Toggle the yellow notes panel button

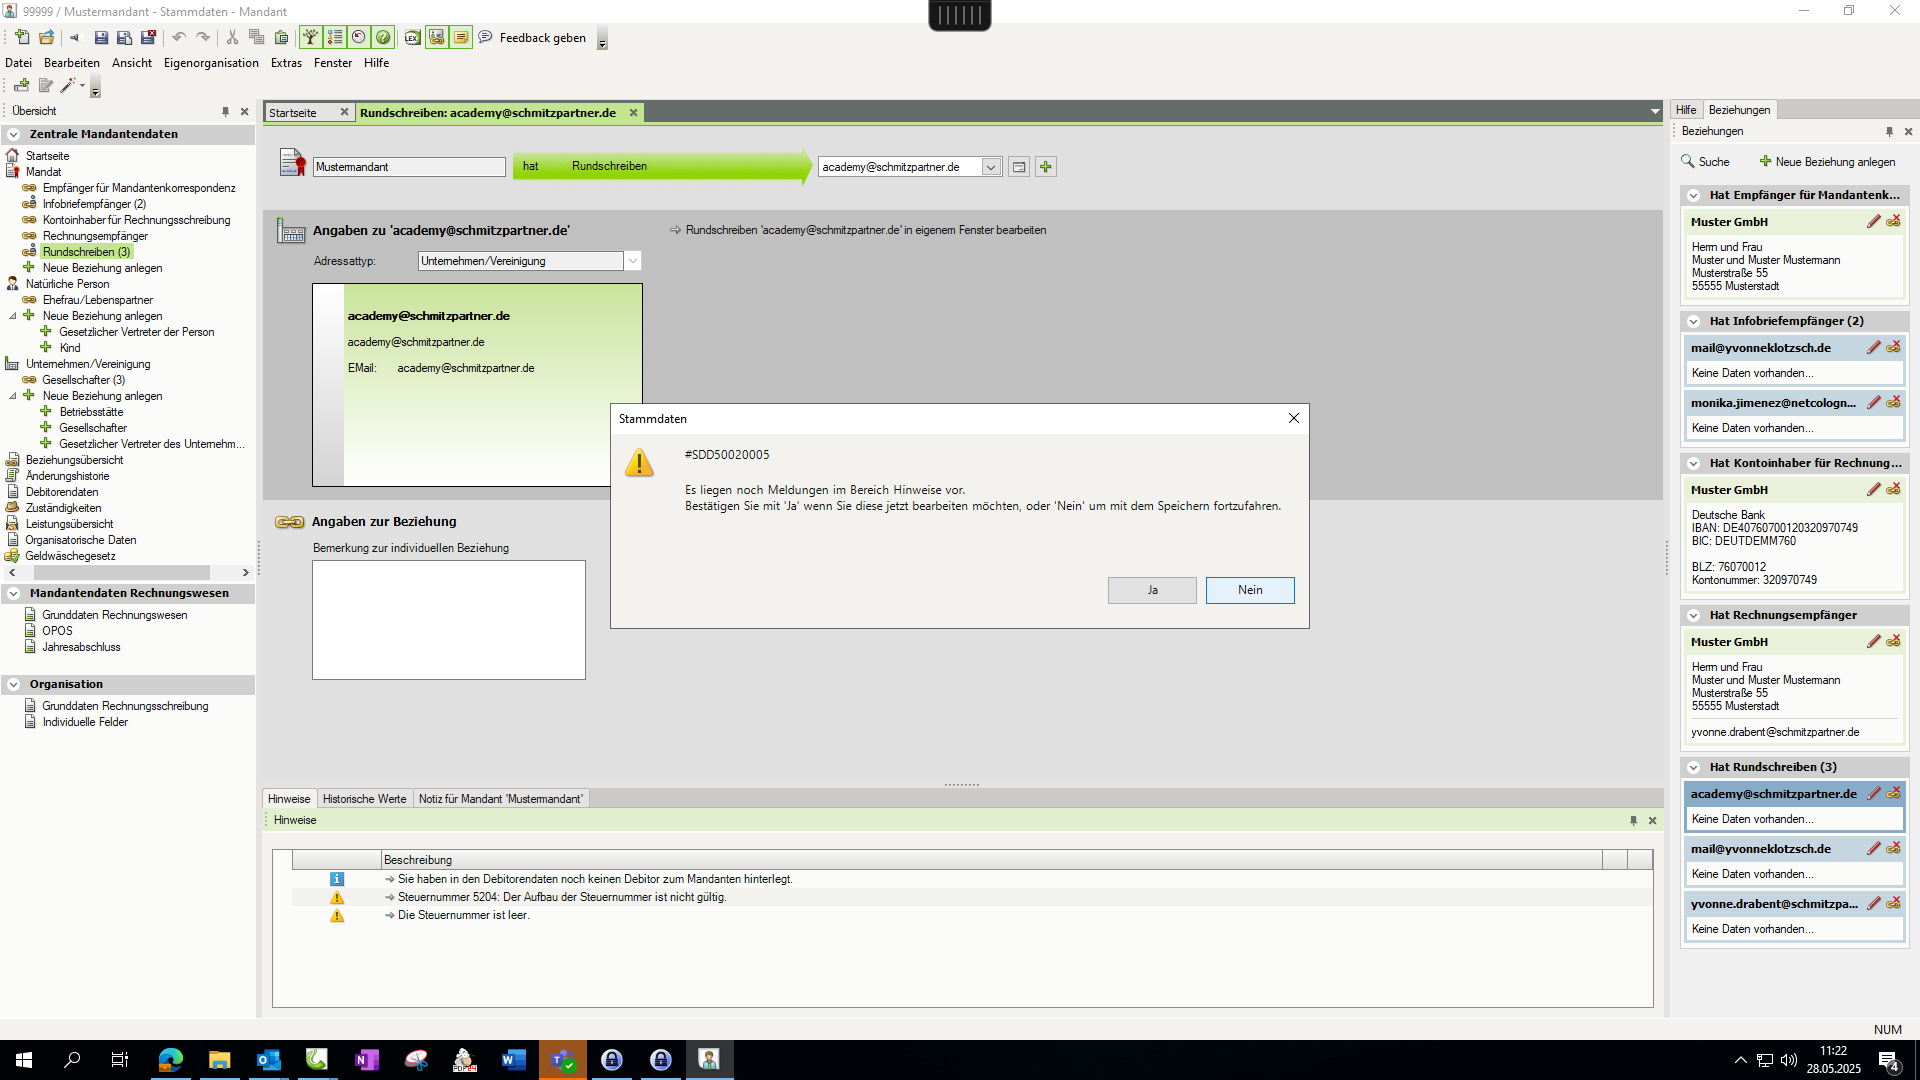tap(461, 38)
